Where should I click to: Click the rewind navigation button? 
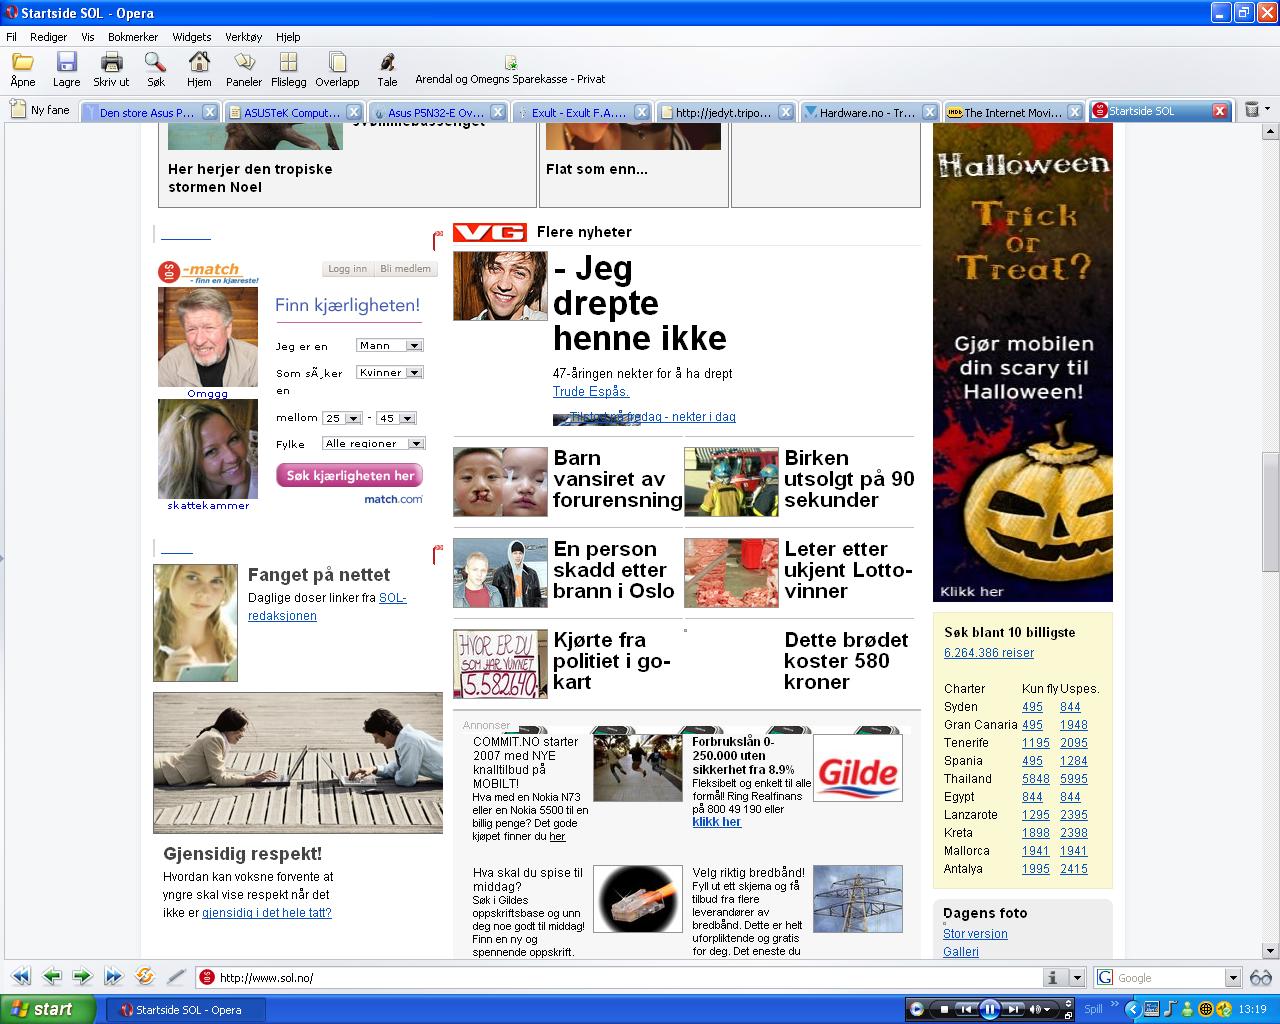(20, 977)
